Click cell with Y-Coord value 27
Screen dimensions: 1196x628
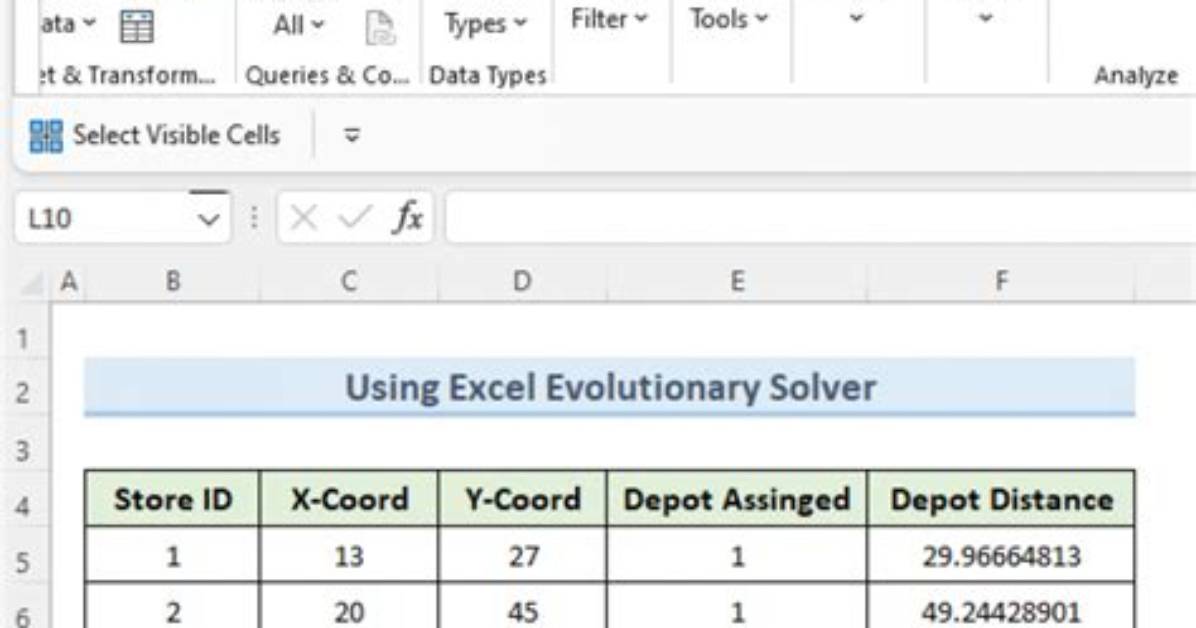point(522,556)
